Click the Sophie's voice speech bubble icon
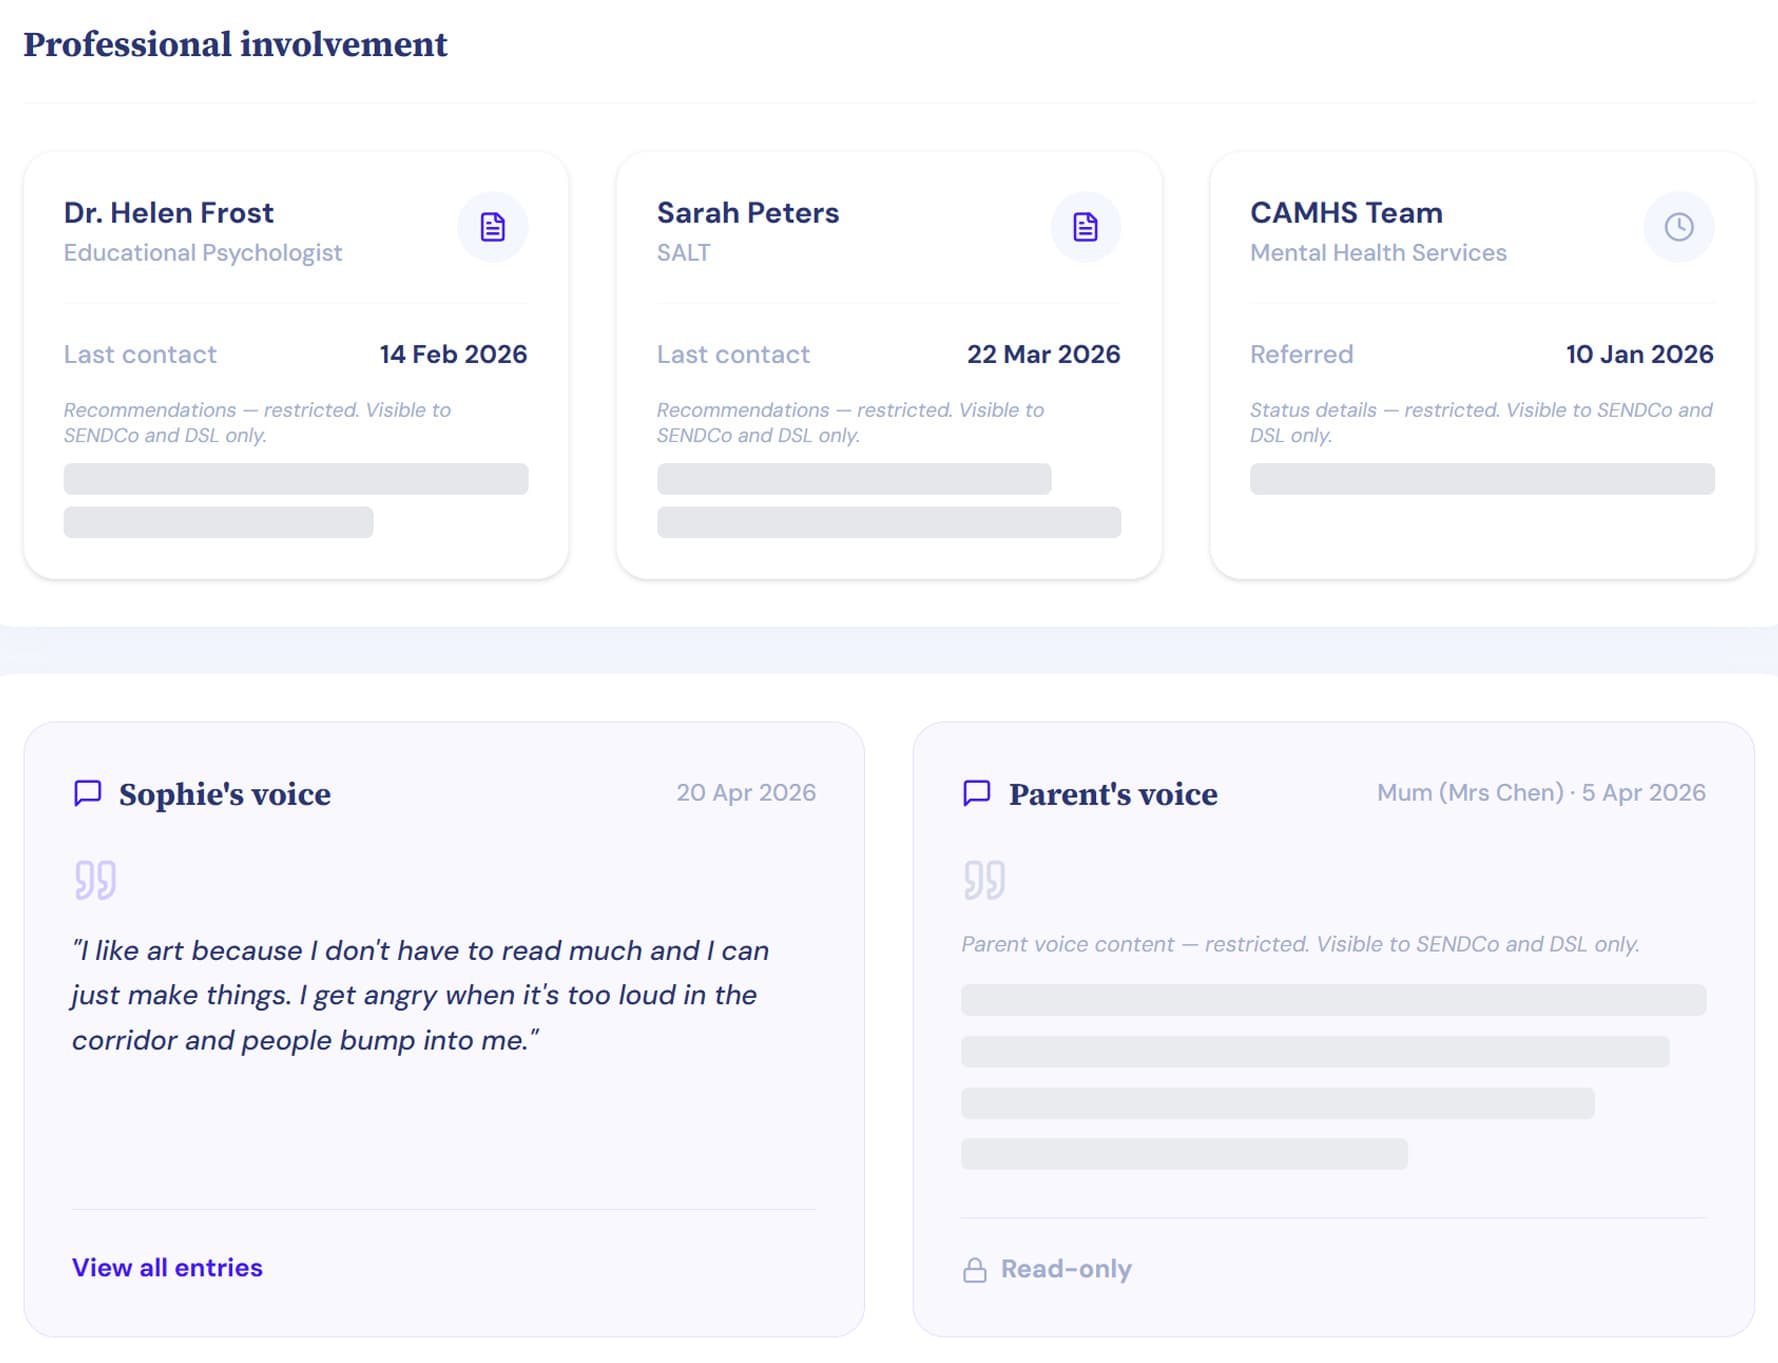This screenshot has height=1363, width=1778. 88,793
